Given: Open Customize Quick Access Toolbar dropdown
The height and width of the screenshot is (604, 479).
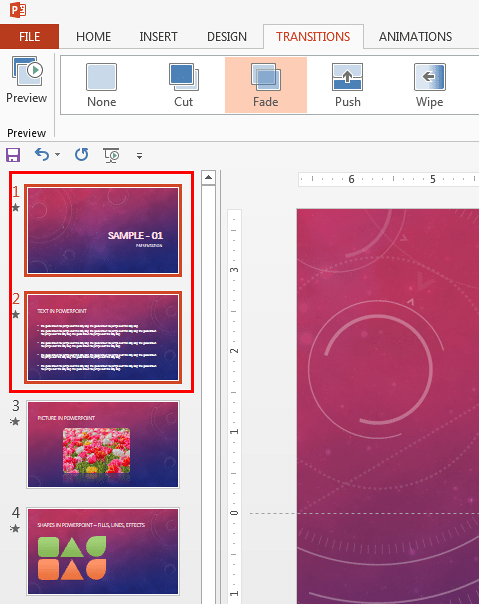Looking at the screenshot, I should [x=139, y=156].
